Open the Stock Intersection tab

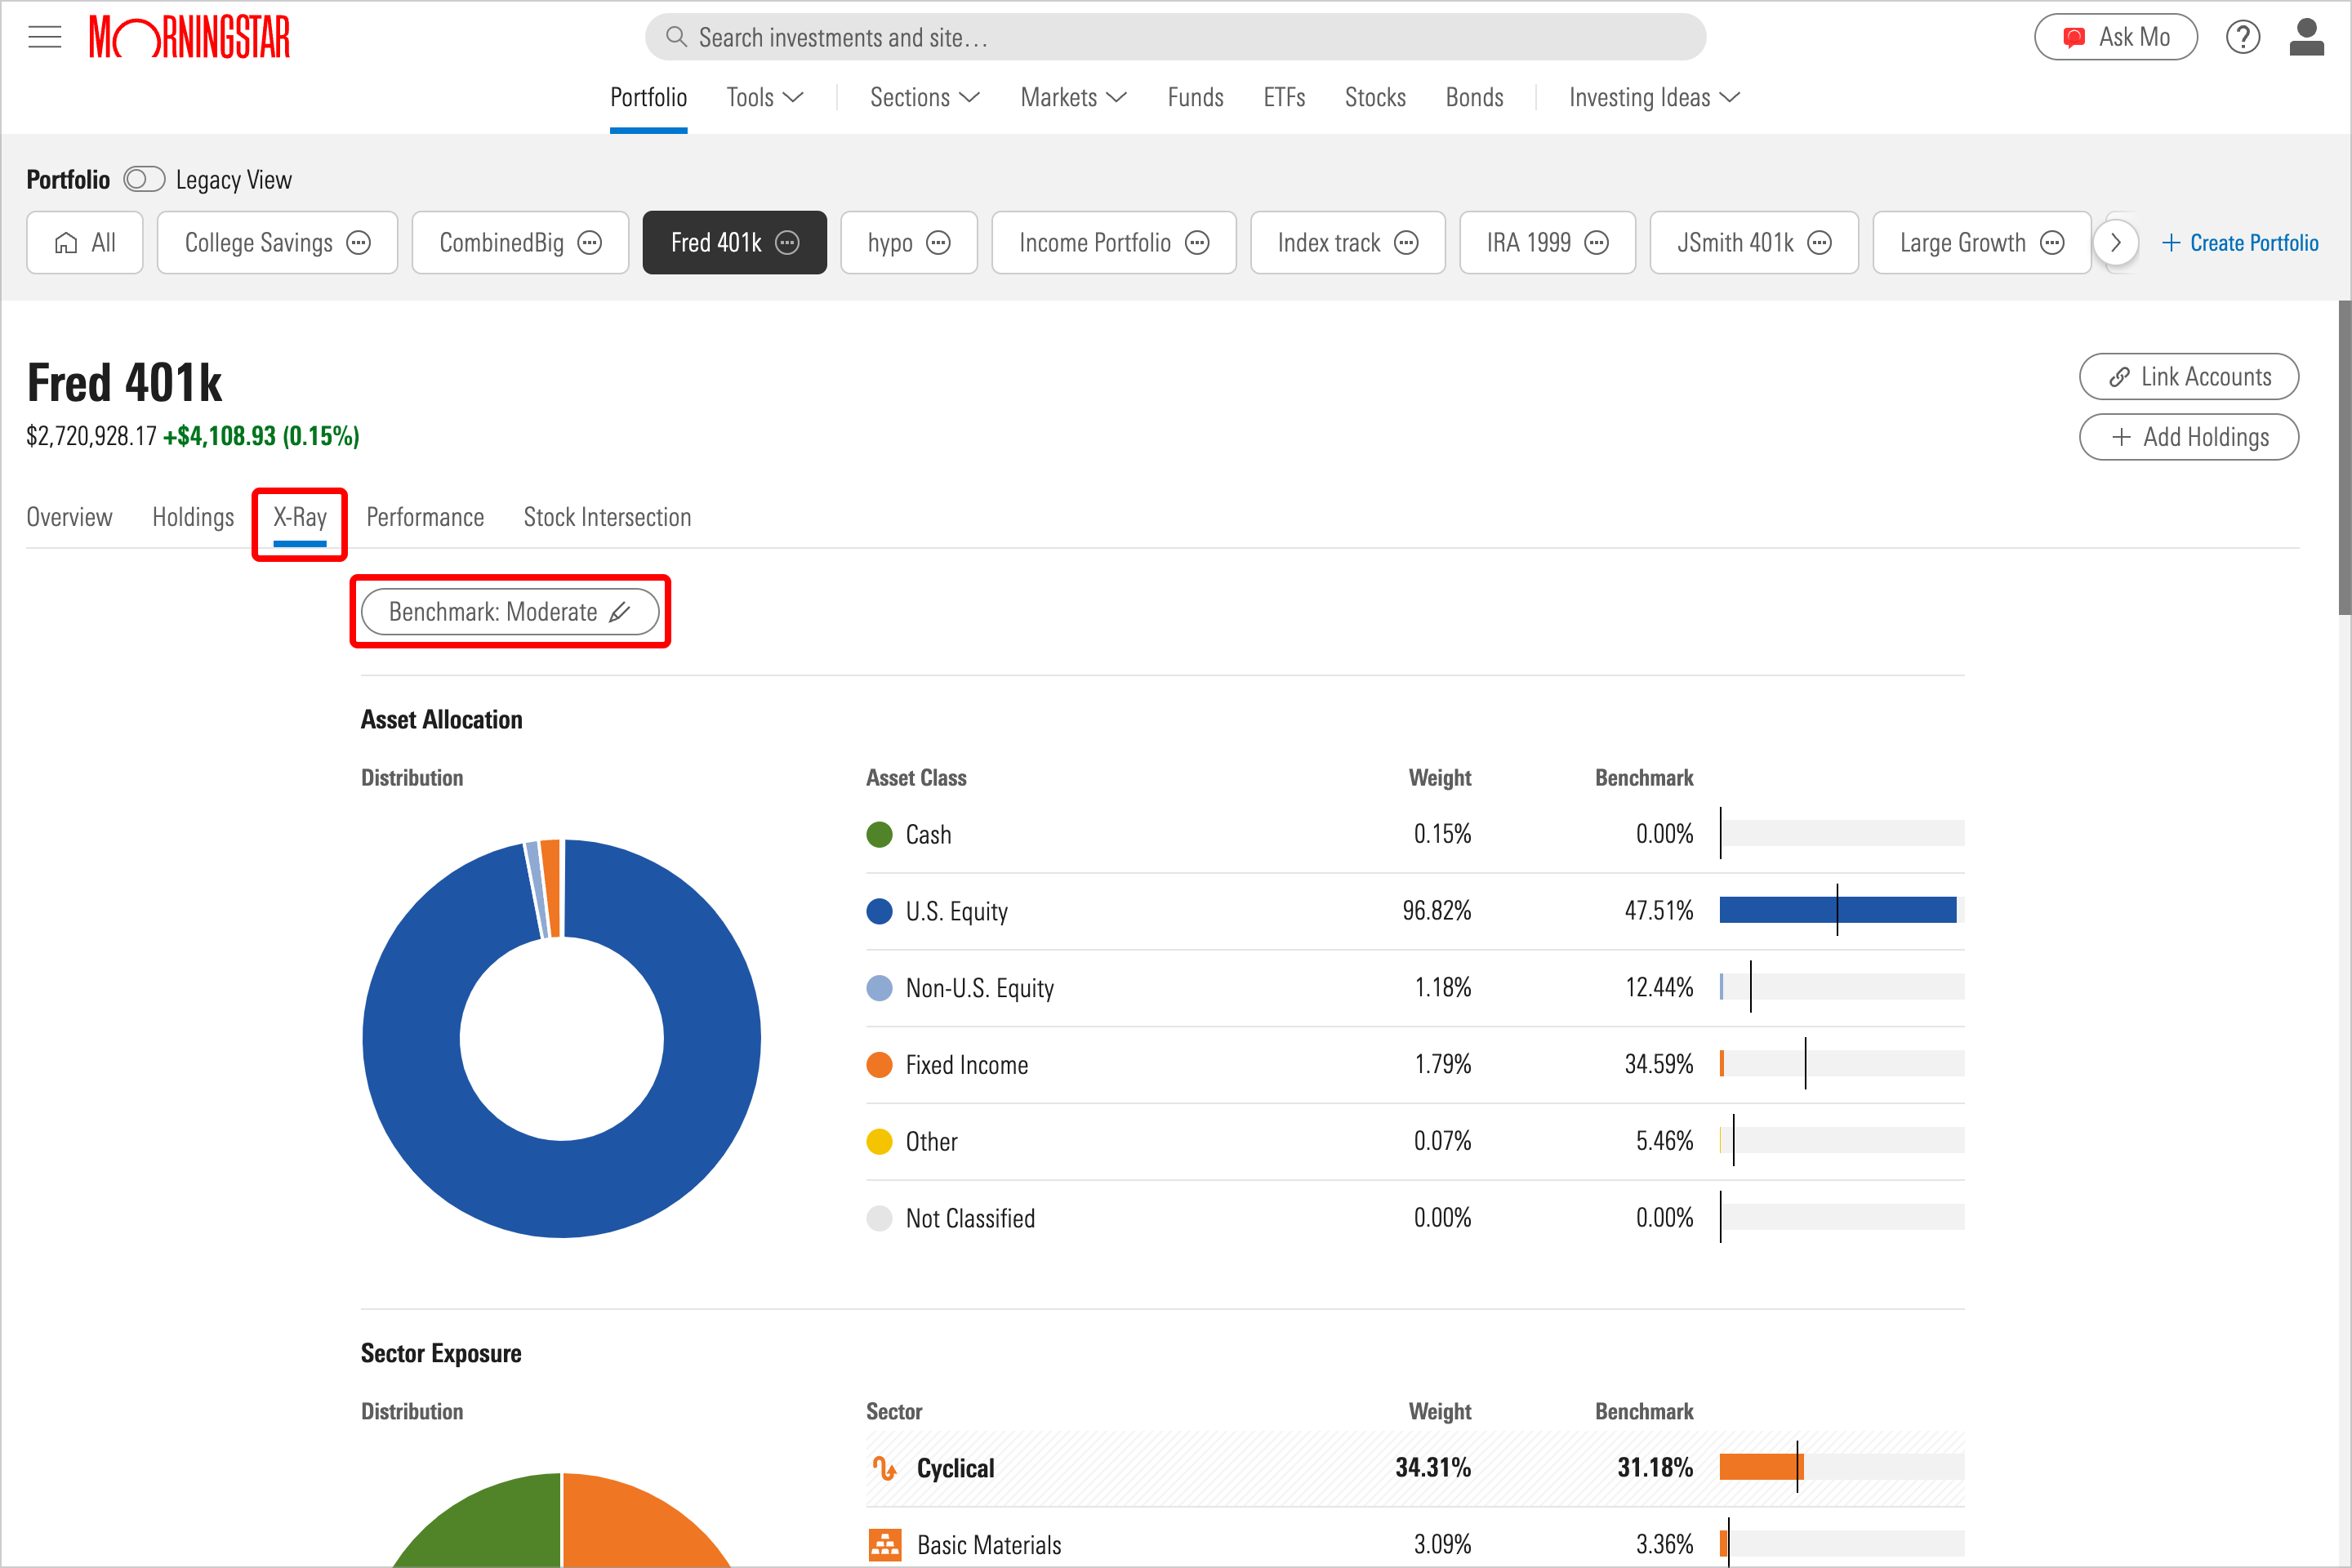pos(607,517)
